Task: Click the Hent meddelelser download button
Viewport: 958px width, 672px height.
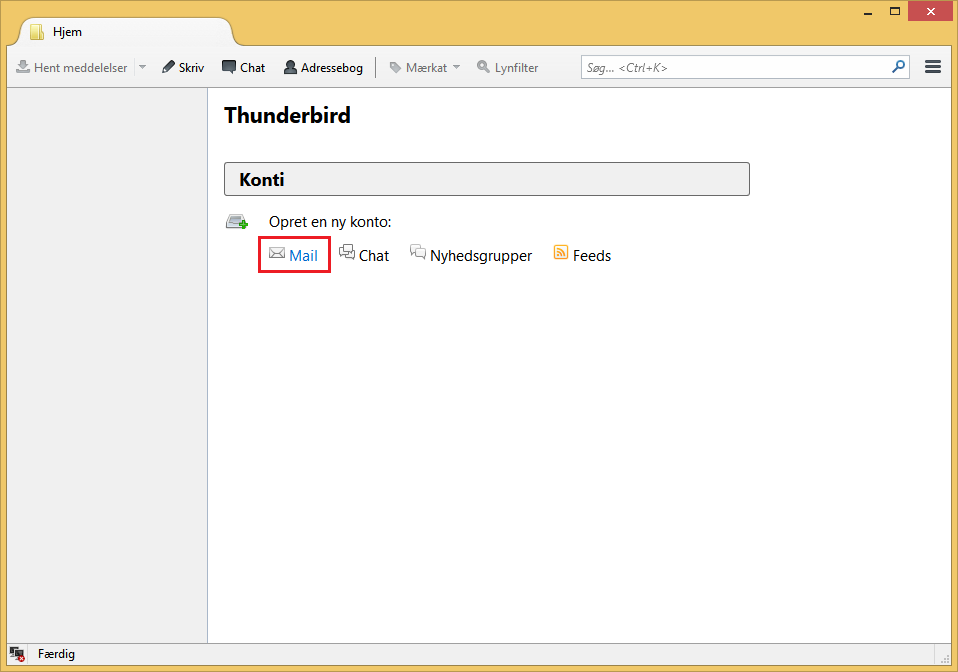Action: click(x=71, y=67)
